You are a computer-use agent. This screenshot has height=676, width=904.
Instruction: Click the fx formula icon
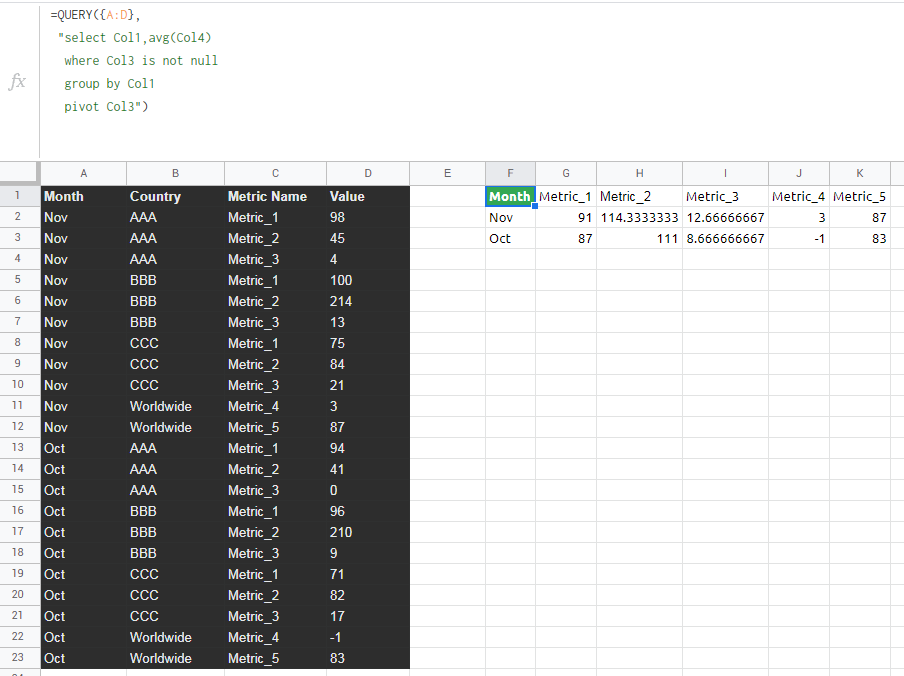pos(17,82)
